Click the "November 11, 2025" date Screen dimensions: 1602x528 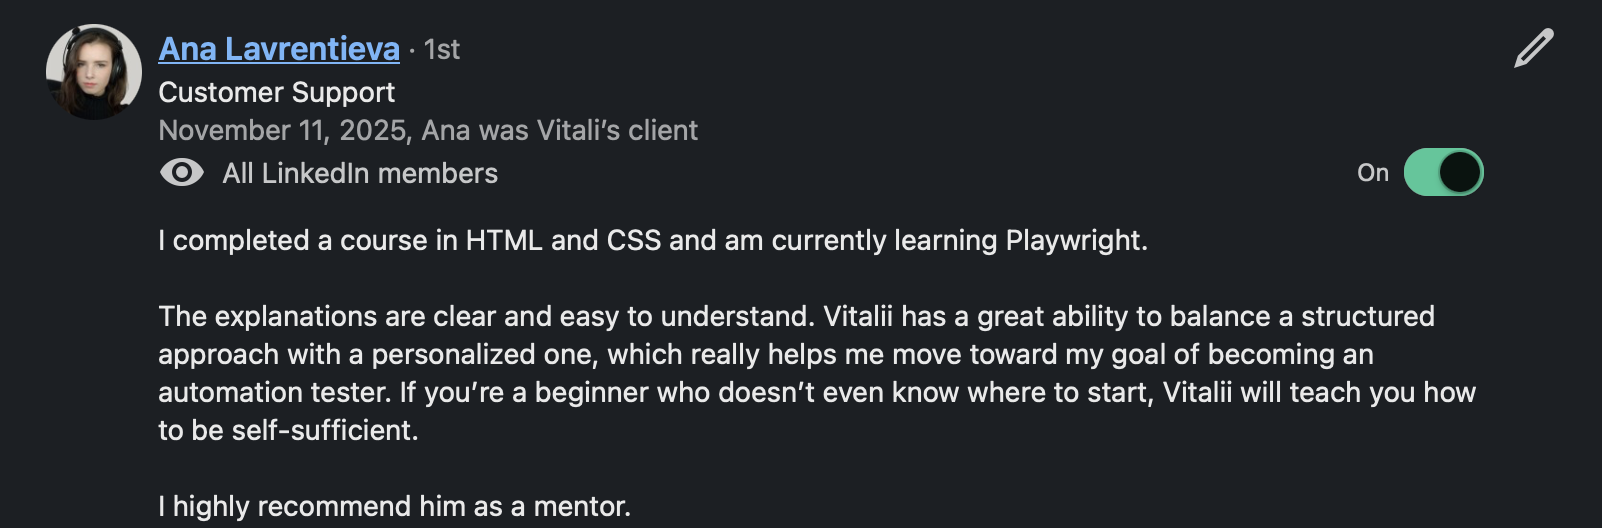[x=283, y=130]
